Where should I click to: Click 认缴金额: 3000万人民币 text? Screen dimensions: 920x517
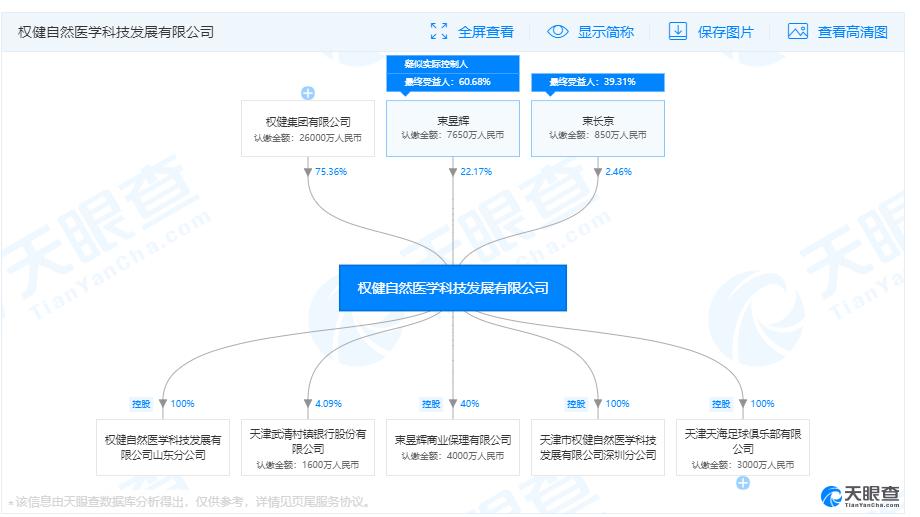pos(743,465)
